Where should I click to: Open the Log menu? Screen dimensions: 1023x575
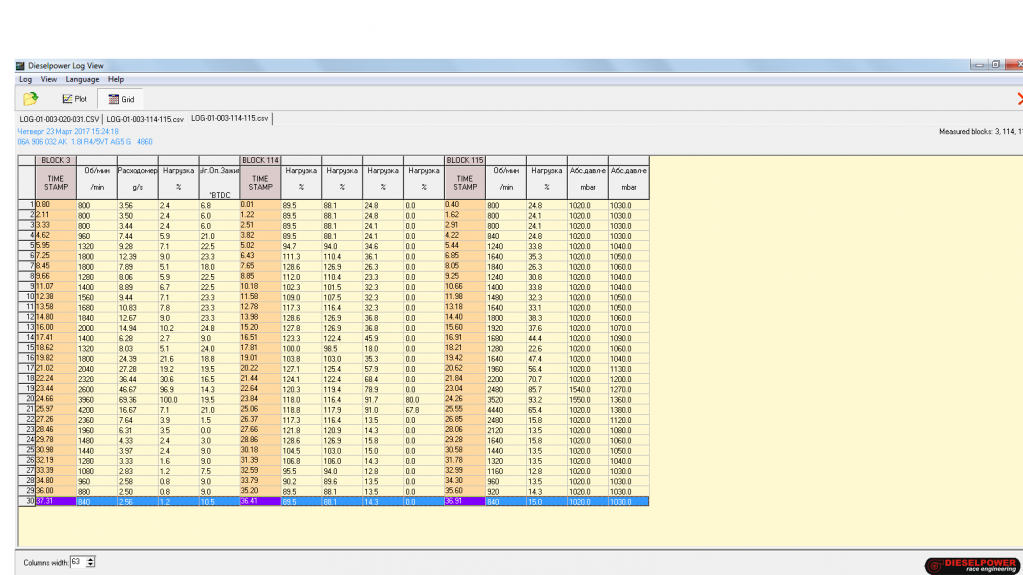coord(26,79)
